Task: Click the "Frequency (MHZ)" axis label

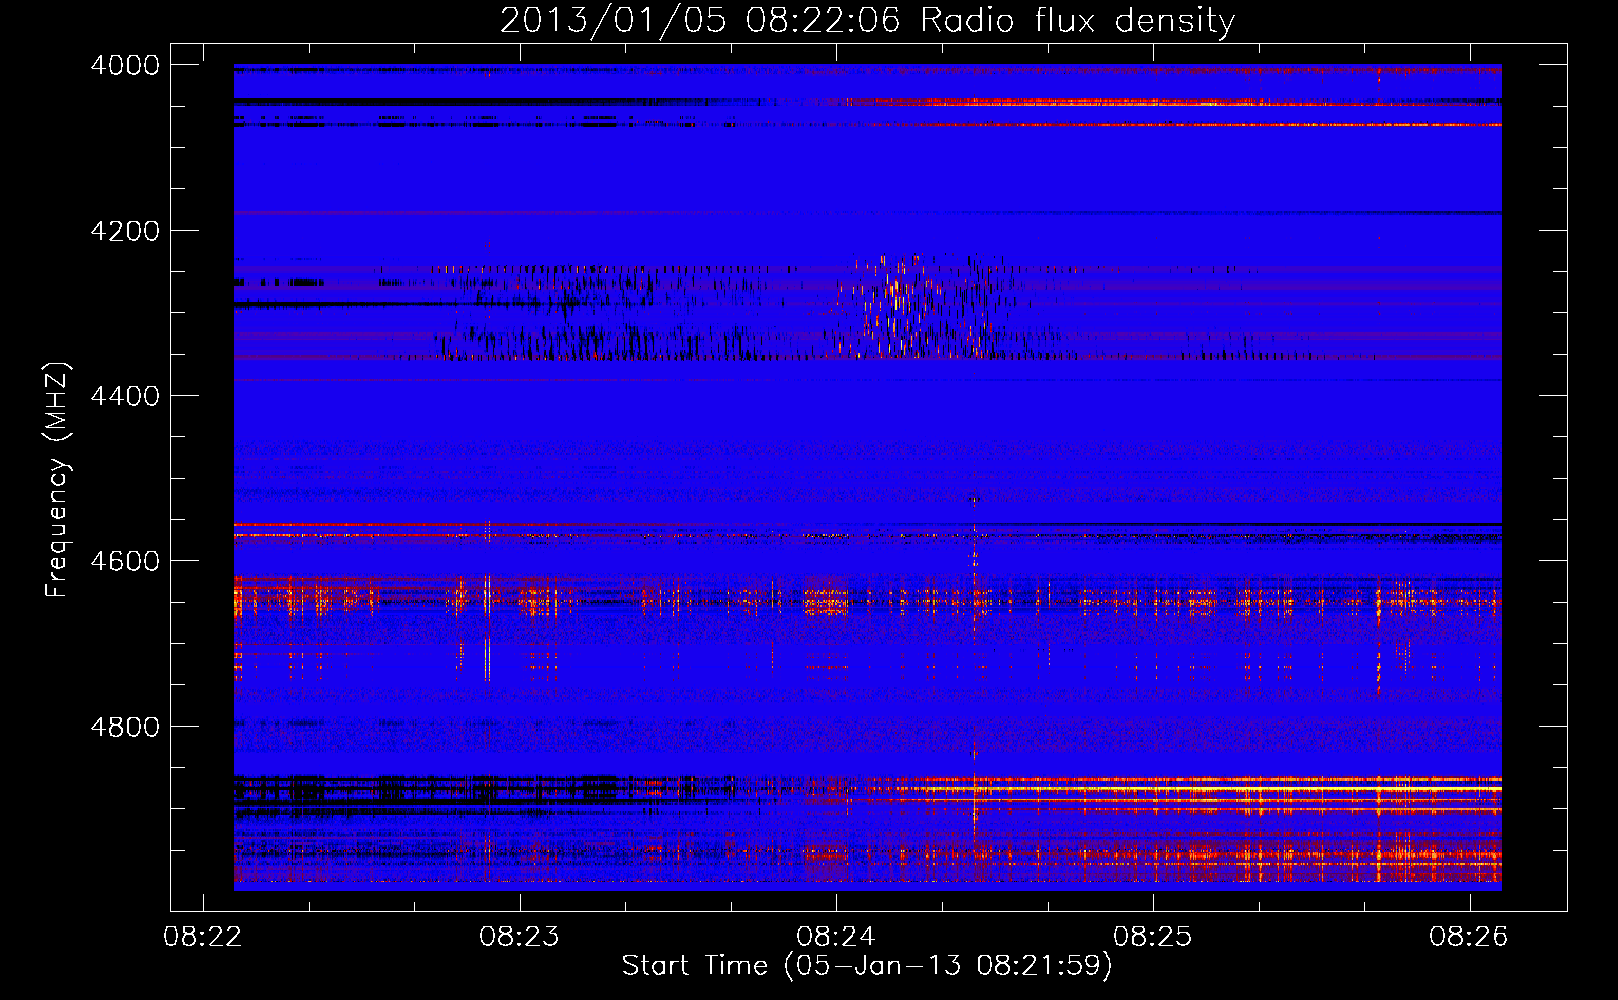Action: (57, 480)
